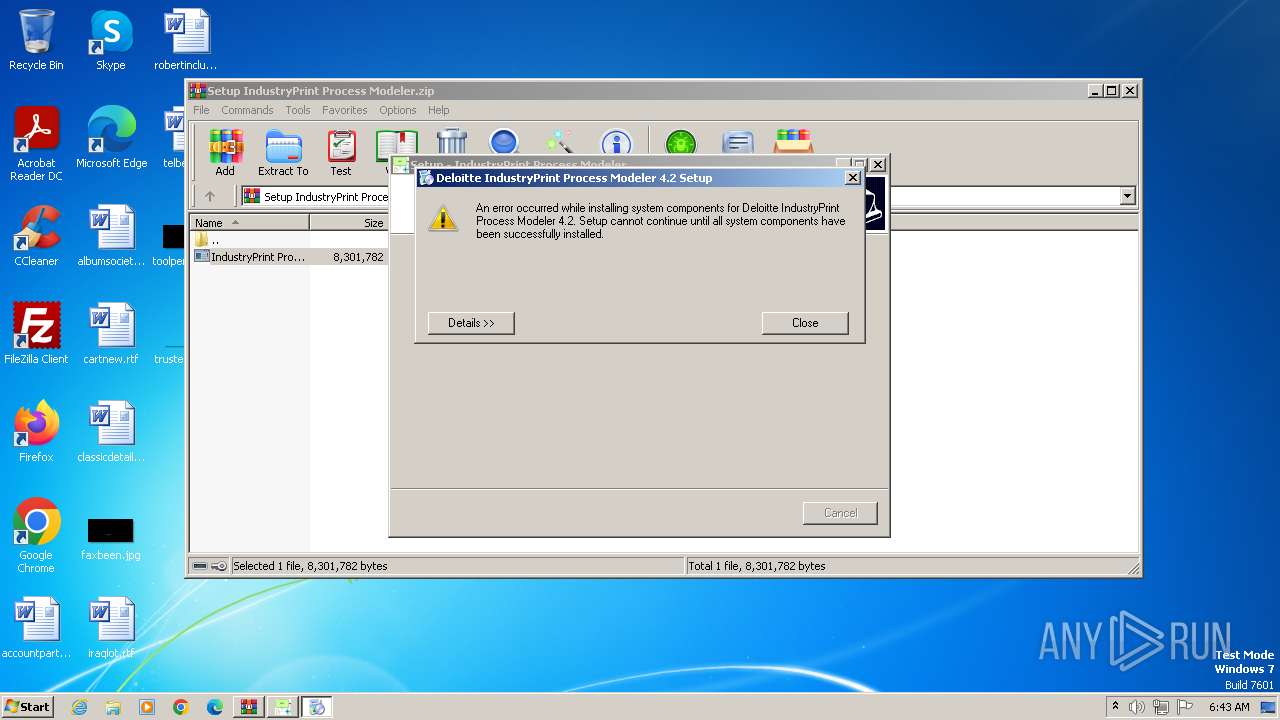
Task: Open Skype desktop shortcut
Action: [110, 40]
